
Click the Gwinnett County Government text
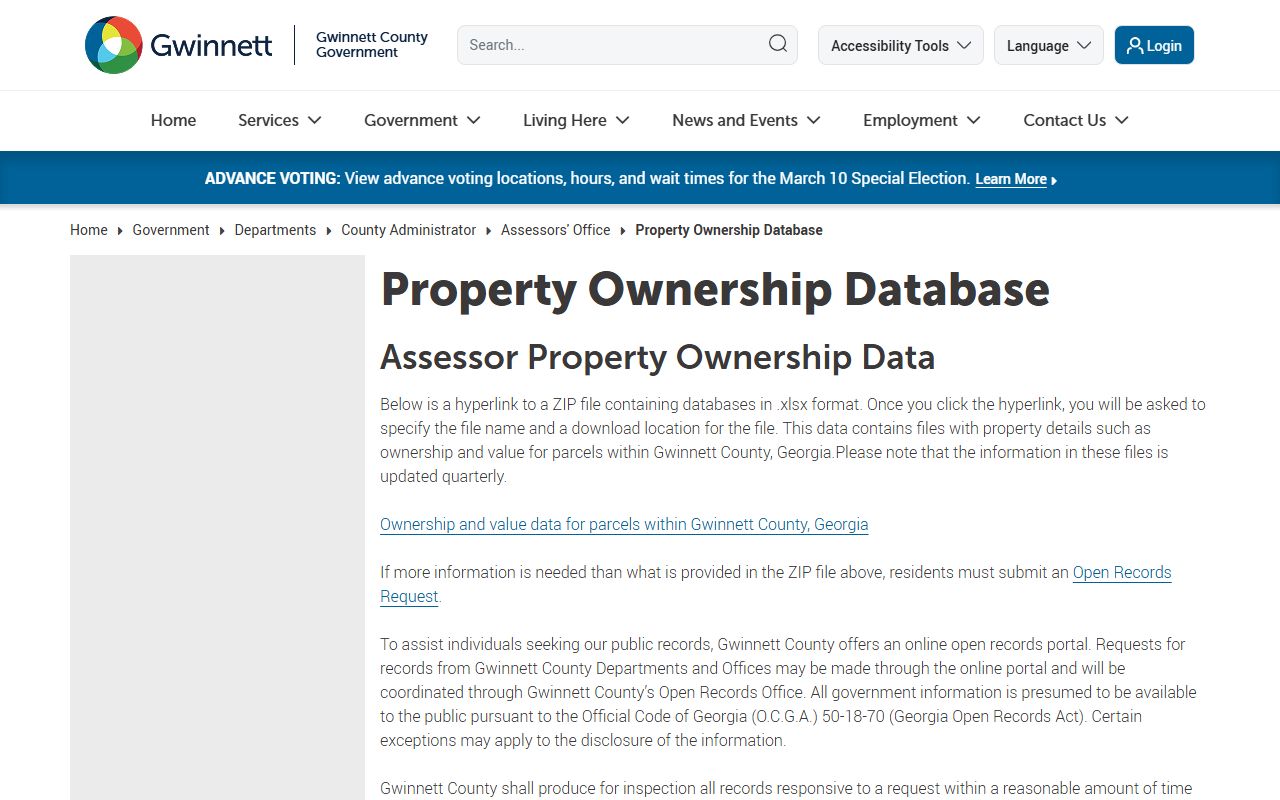[x=372, y=45]
